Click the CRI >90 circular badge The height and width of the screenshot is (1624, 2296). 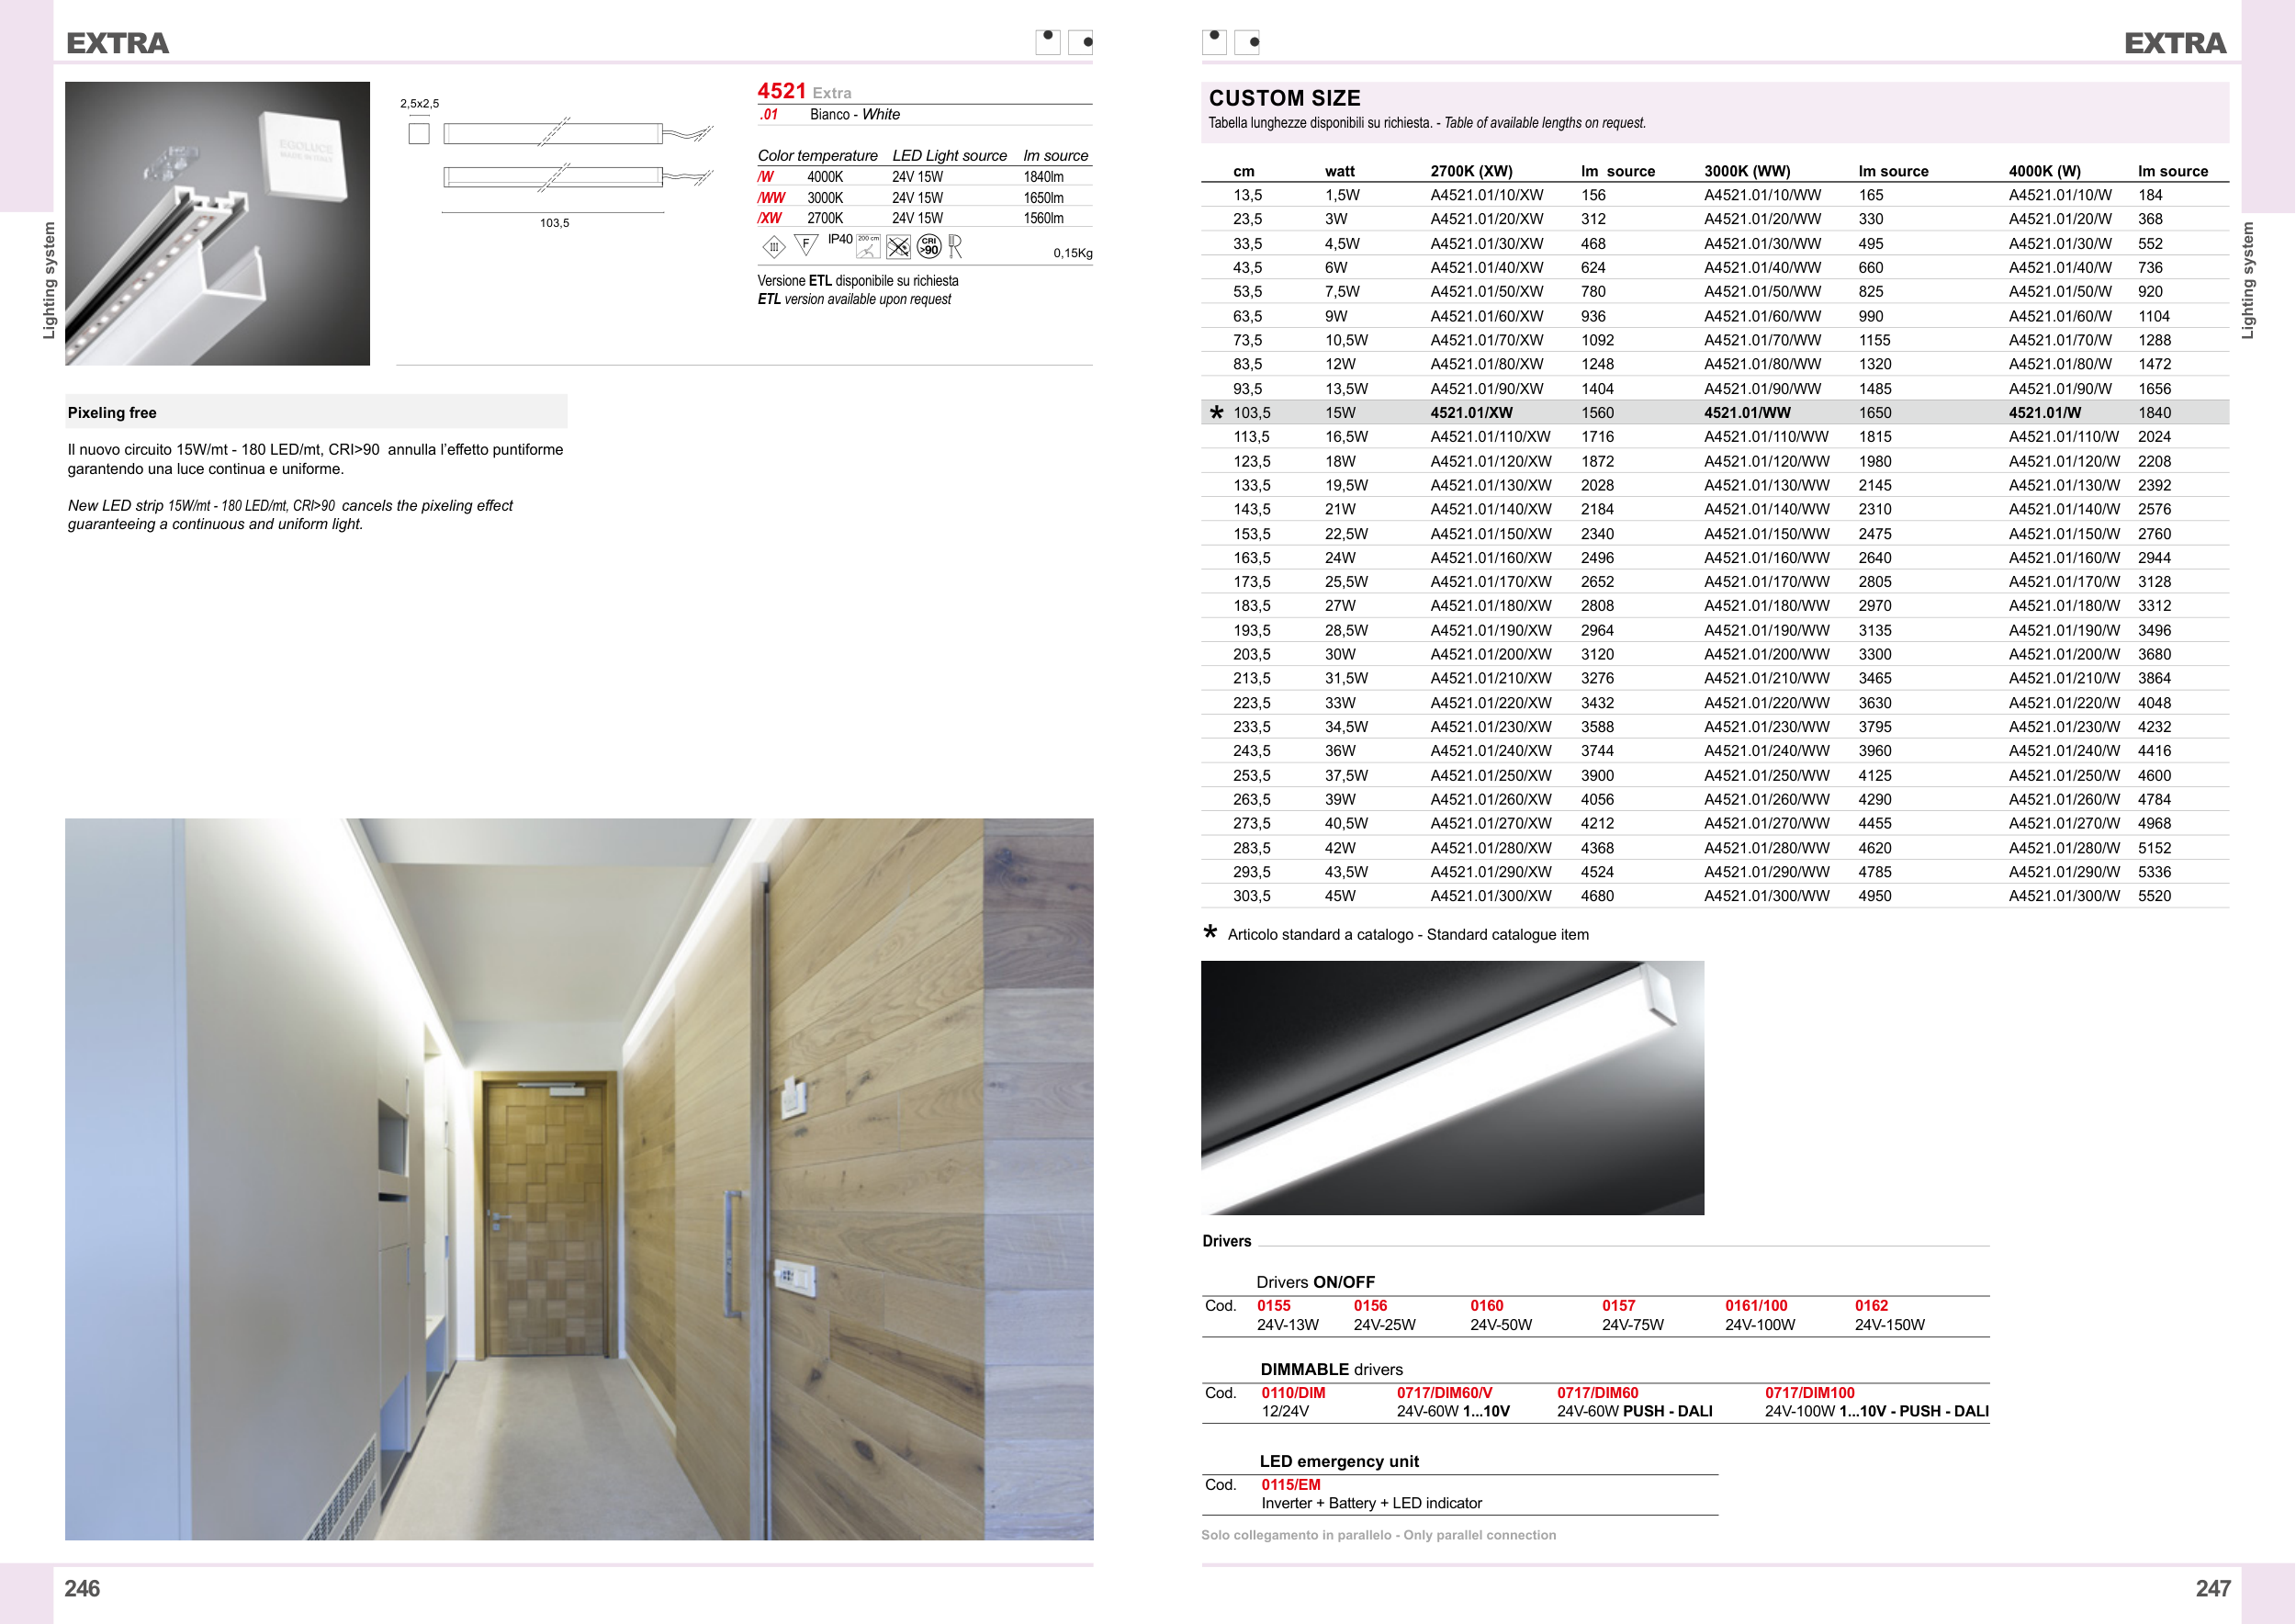[929, 246]
